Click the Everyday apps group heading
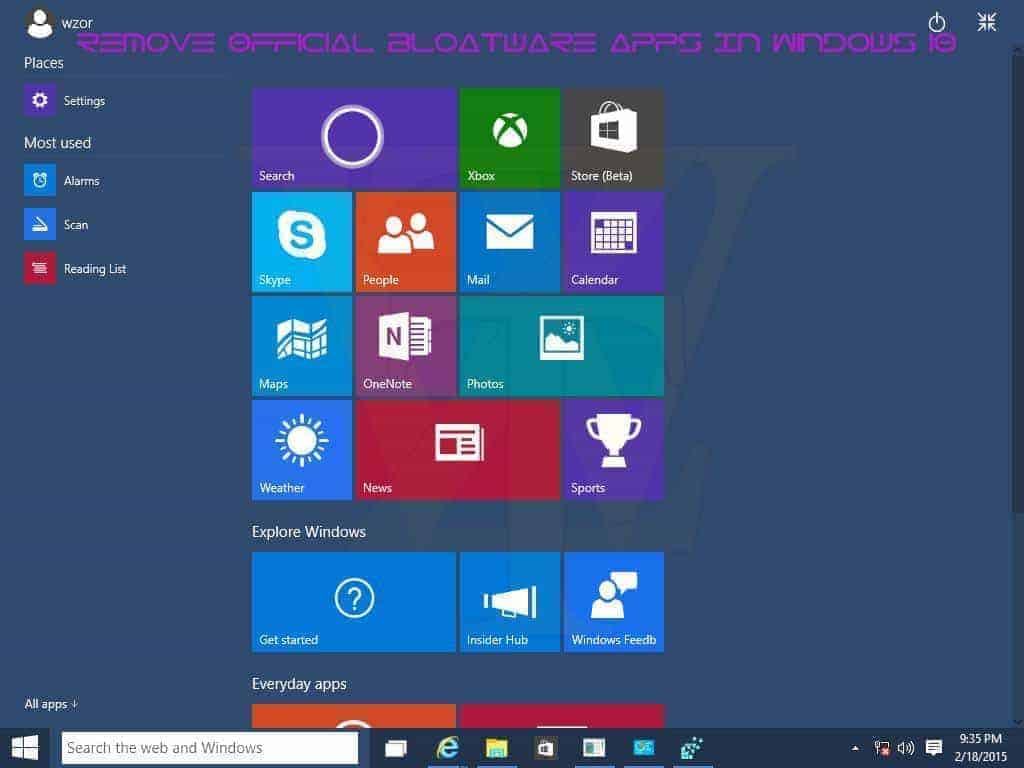The image size is (1024, 768). coord(299,684)
